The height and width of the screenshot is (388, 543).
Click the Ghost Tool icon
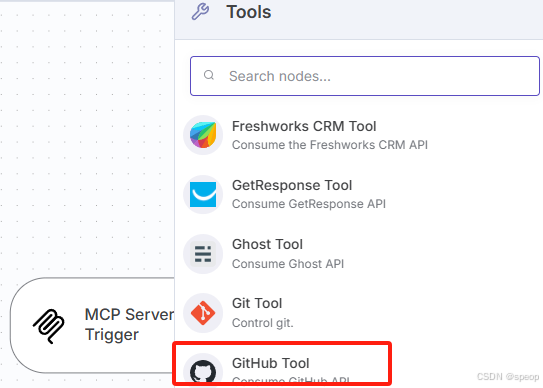(x=203, y=254)
